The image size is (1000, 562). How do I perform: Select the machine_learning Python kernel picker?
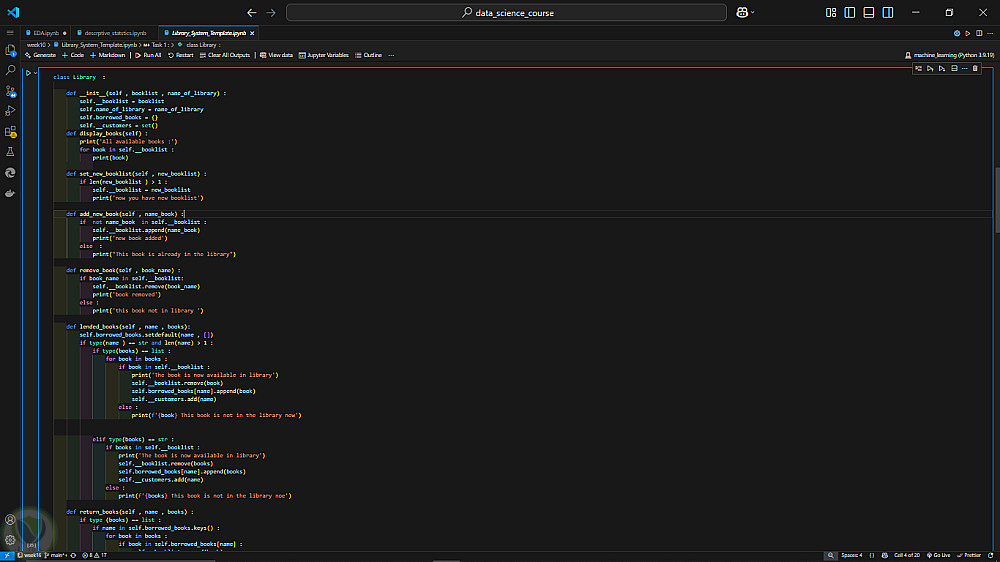pyautogui.click(x=949, y=55)
